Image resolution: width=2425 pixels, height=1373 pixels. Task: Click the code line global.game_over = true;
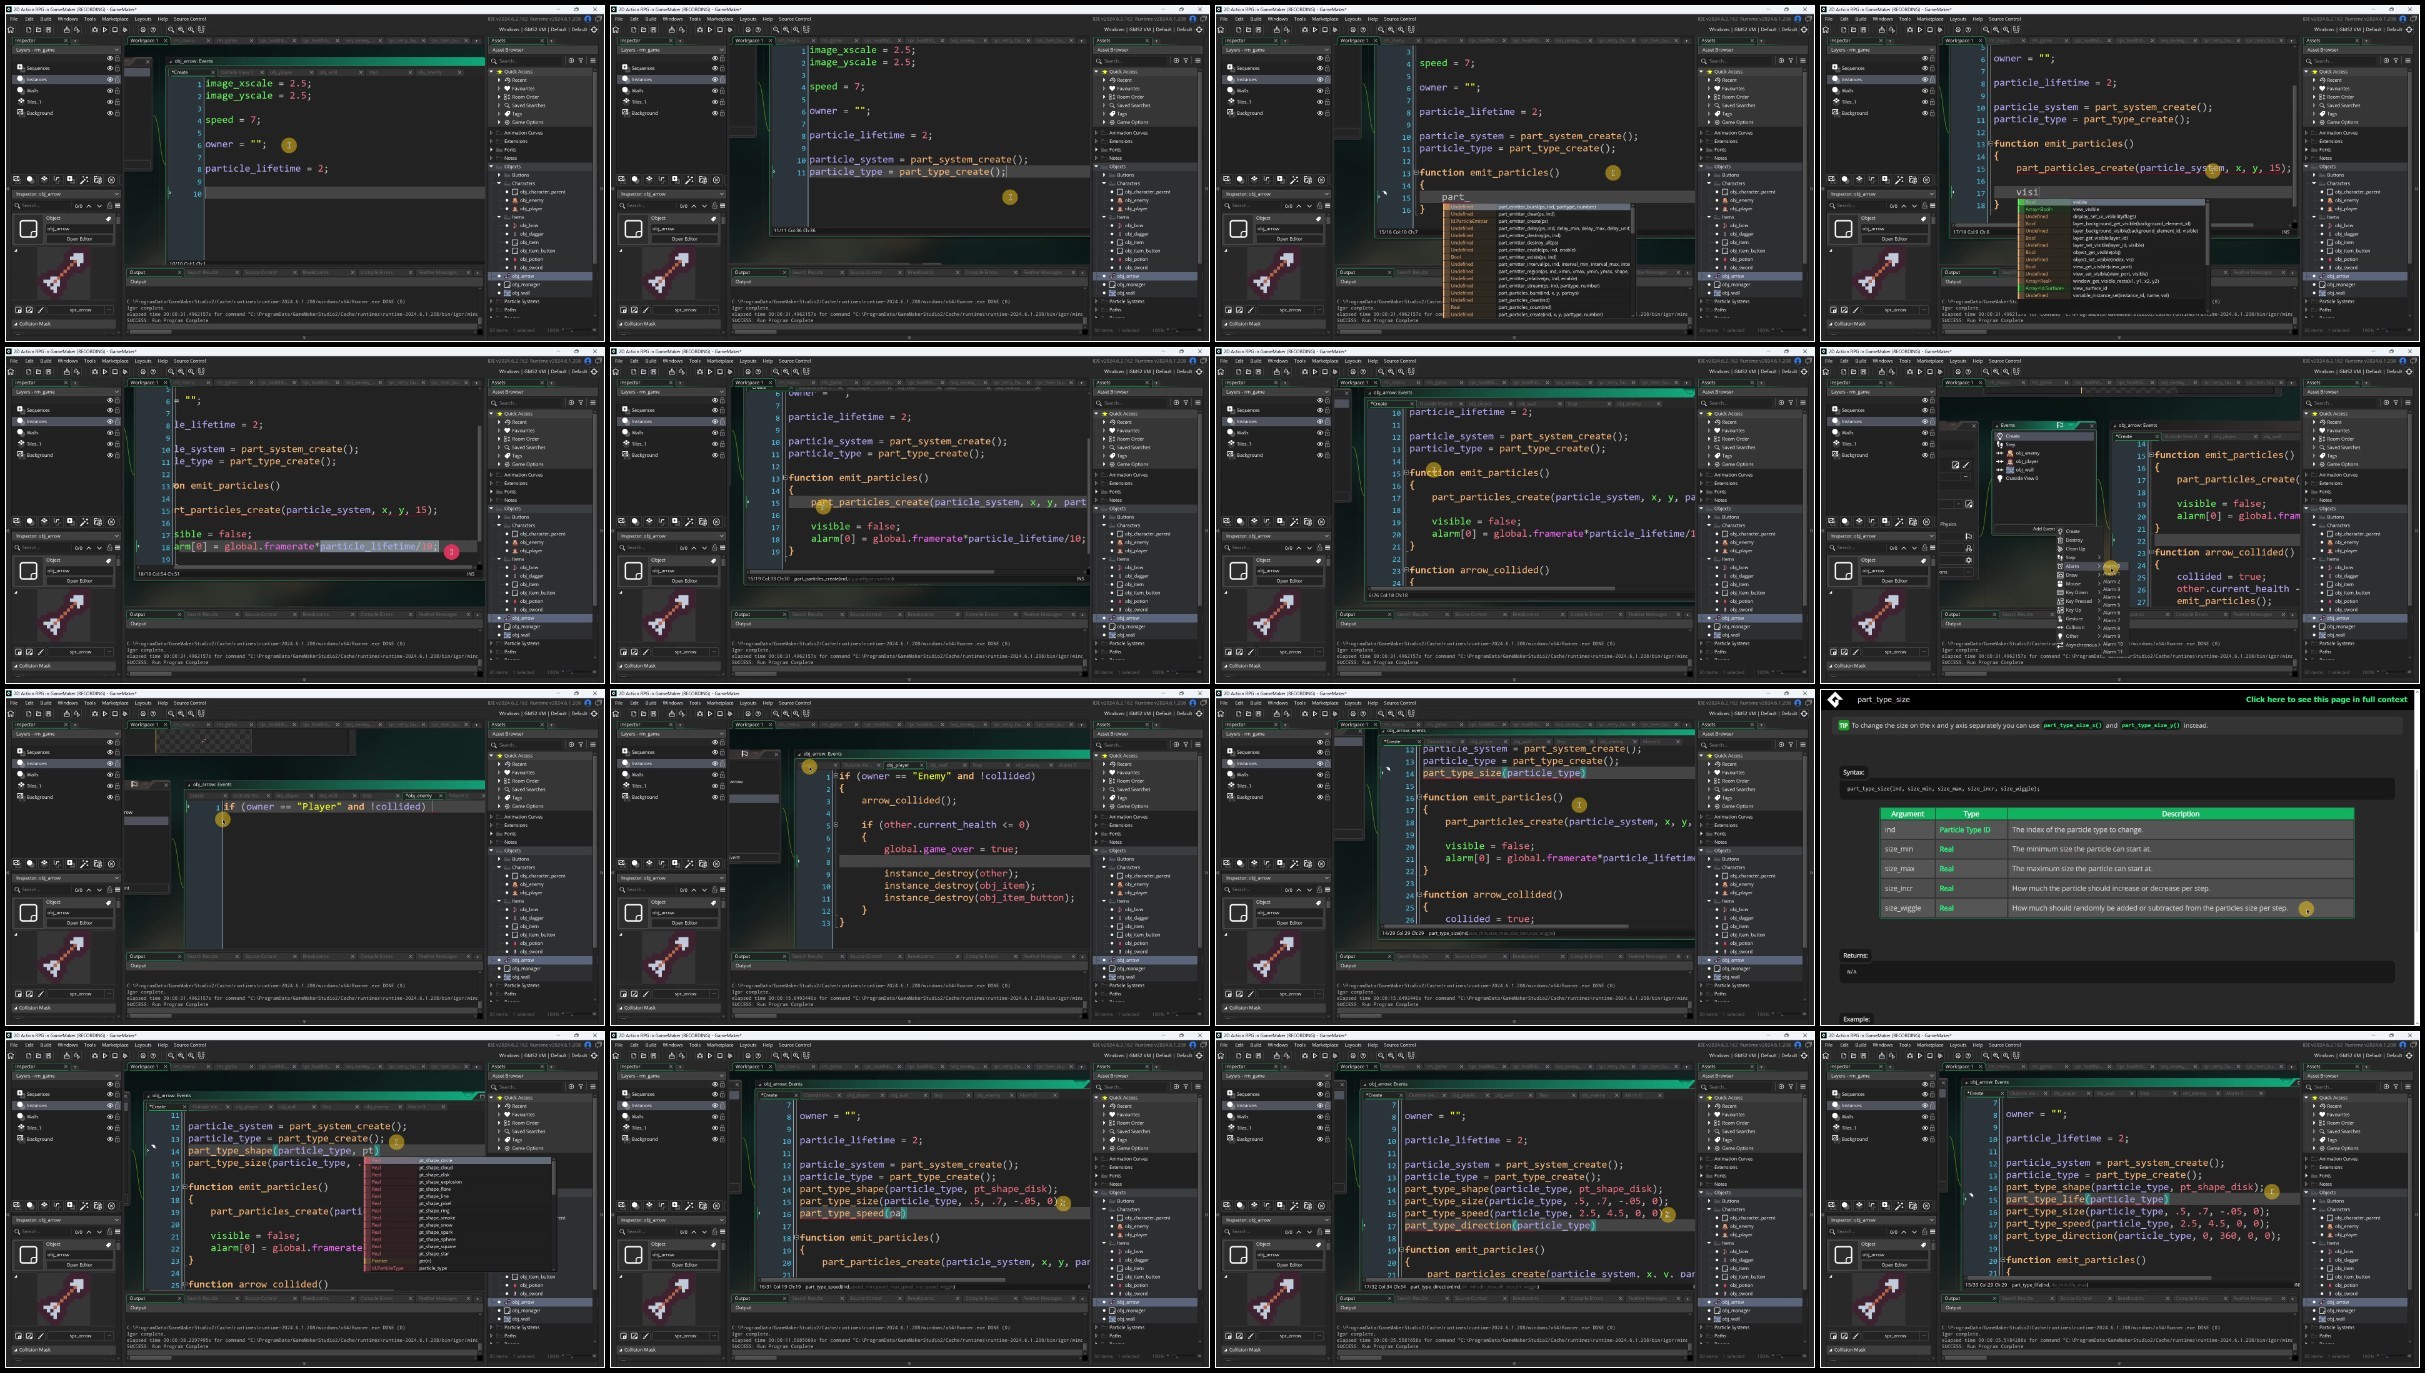(950, 849)
